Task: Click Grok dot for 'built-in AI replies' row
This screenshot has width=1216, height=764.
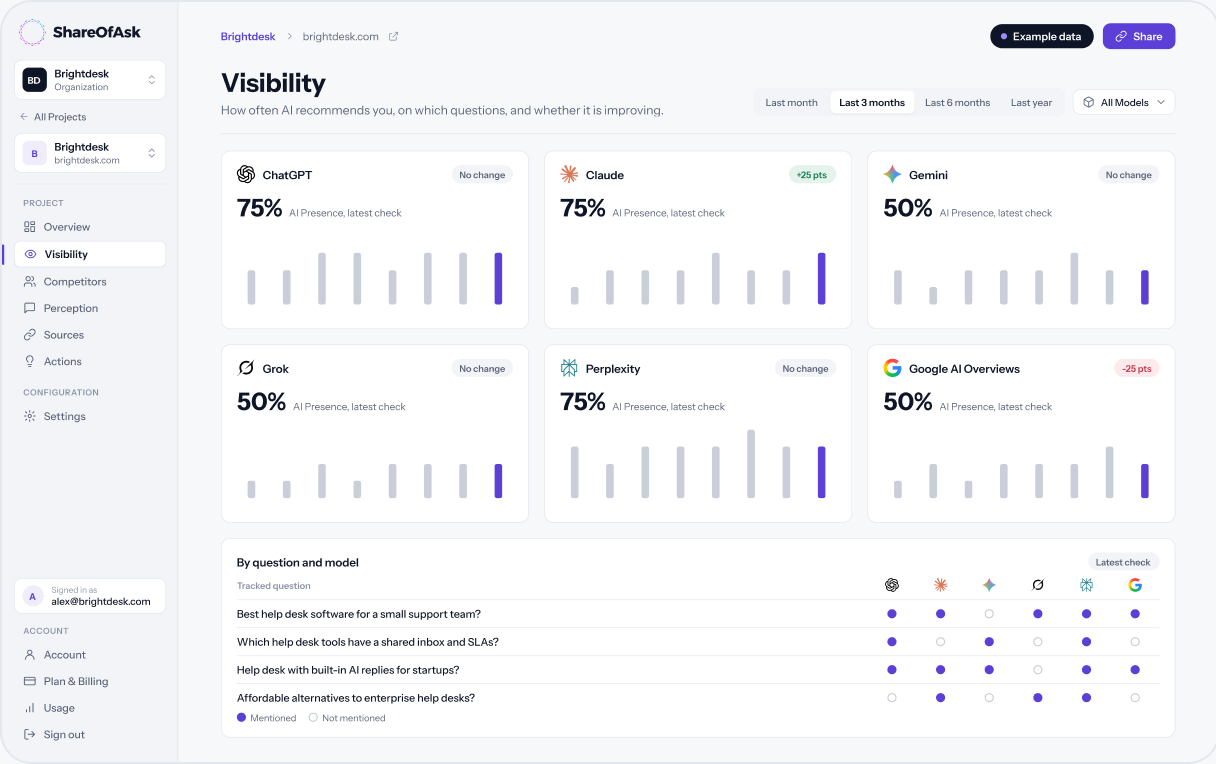Action: pyautogui.click(x=1038, y=670)
